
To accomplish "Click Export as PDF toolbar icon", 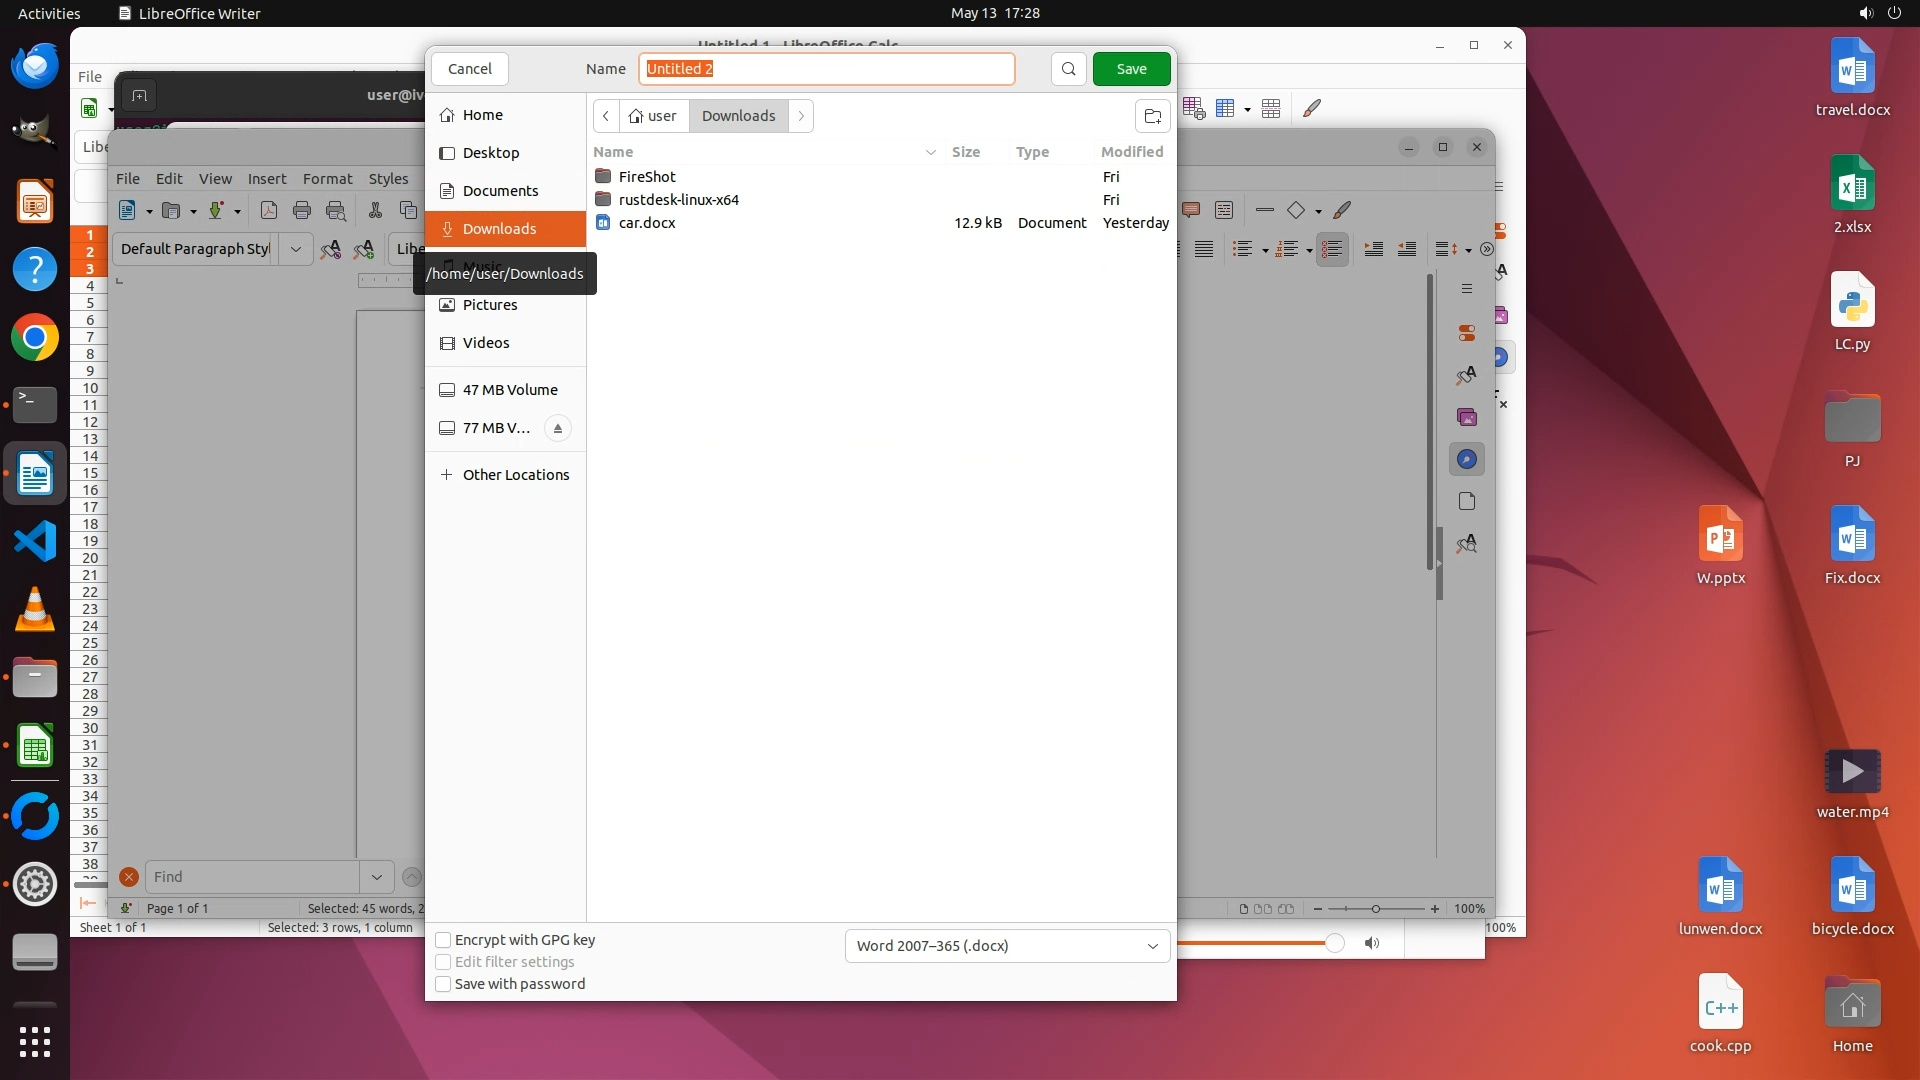I will tap(268, 210).
